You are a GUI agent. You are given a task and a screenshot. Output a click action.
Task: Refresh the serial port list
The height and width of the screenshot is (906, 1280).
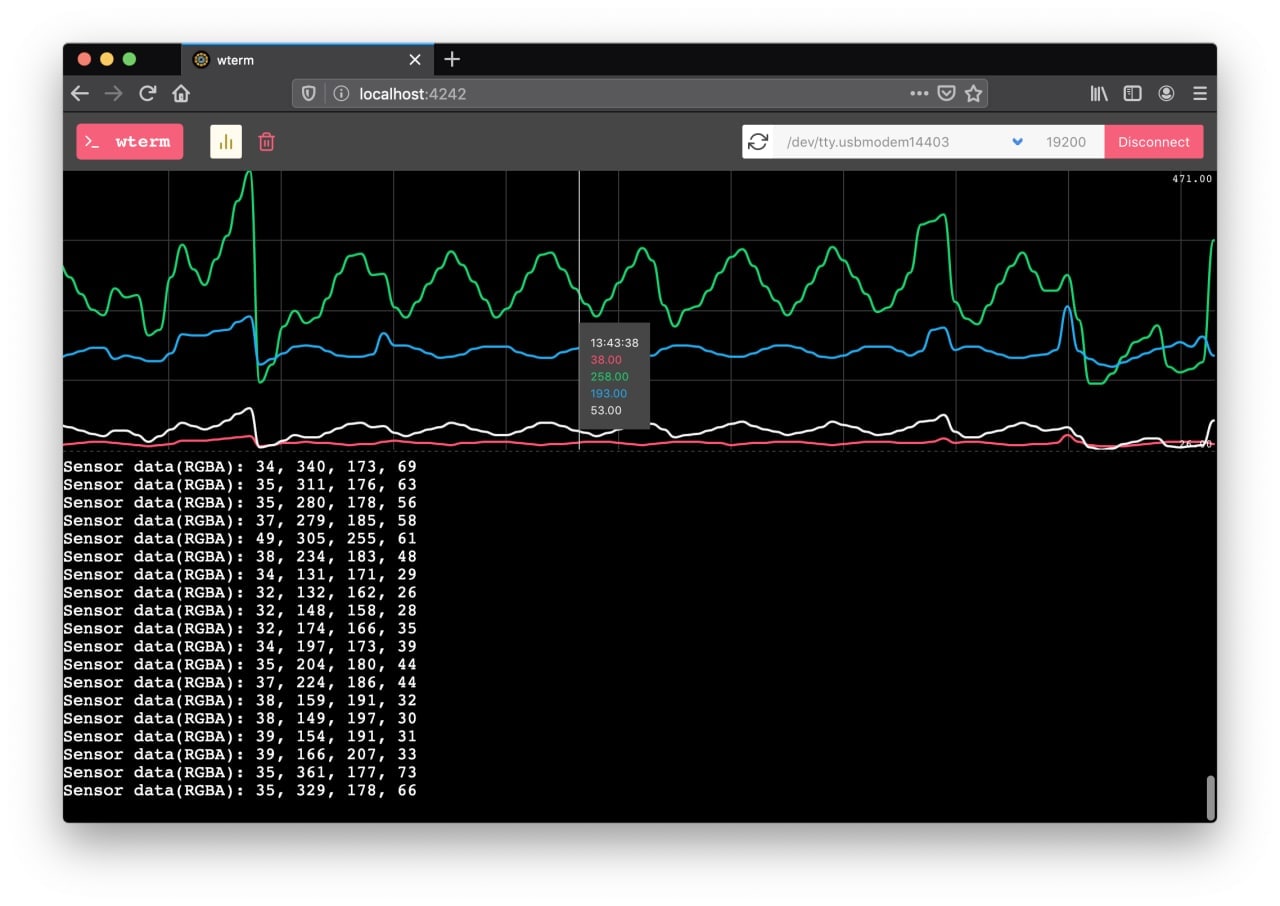point(758,142)
